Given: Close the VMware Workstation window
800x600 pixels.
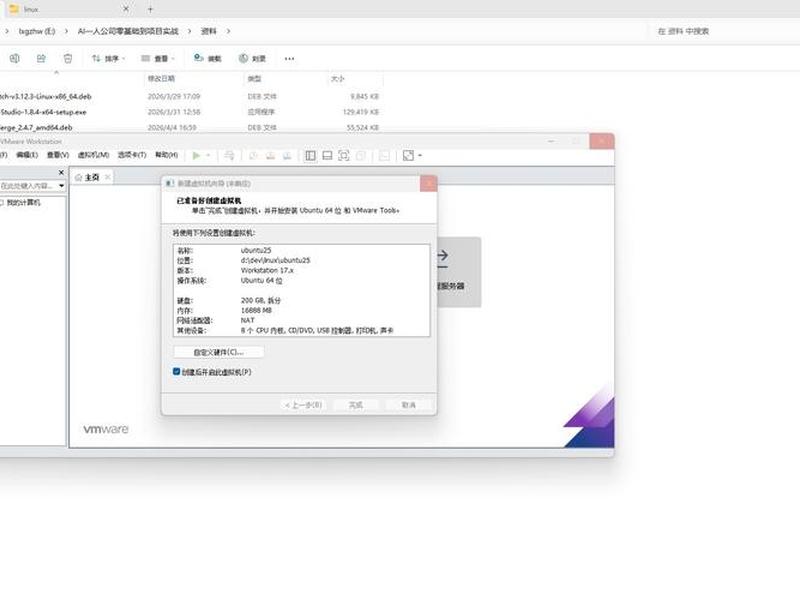Looking at the screenshot, I should coord(602,141).
